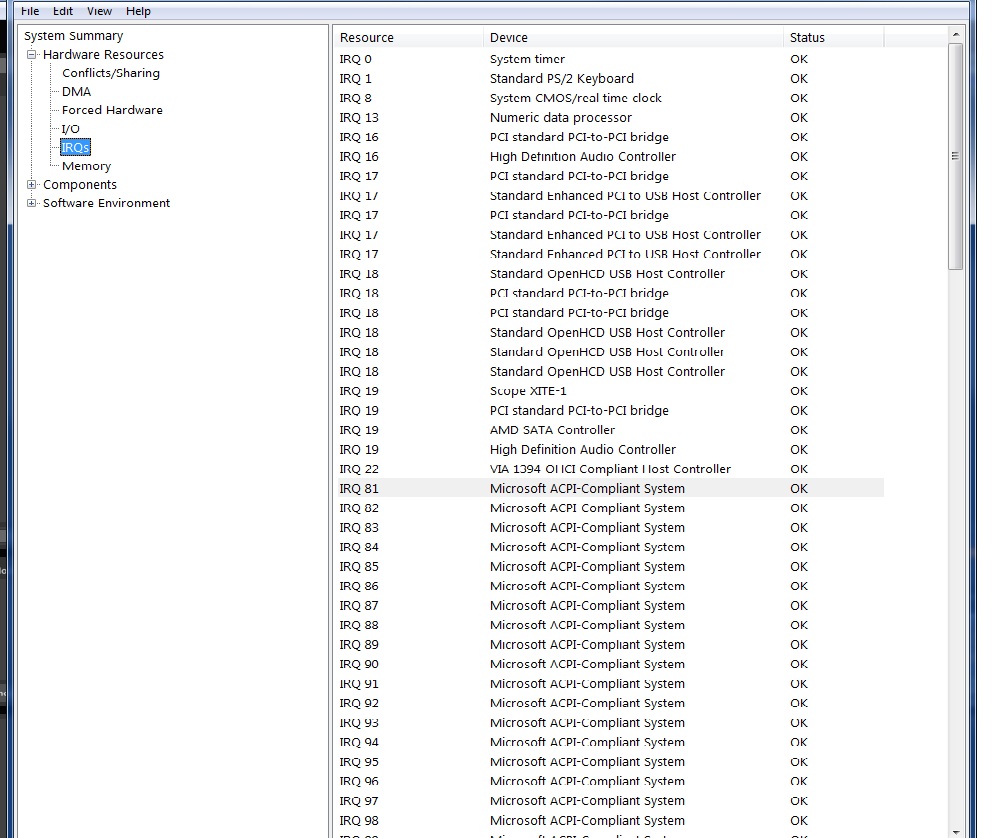Open the File menu
This screenshot has width=1008, height=838.
click(30, 11)
